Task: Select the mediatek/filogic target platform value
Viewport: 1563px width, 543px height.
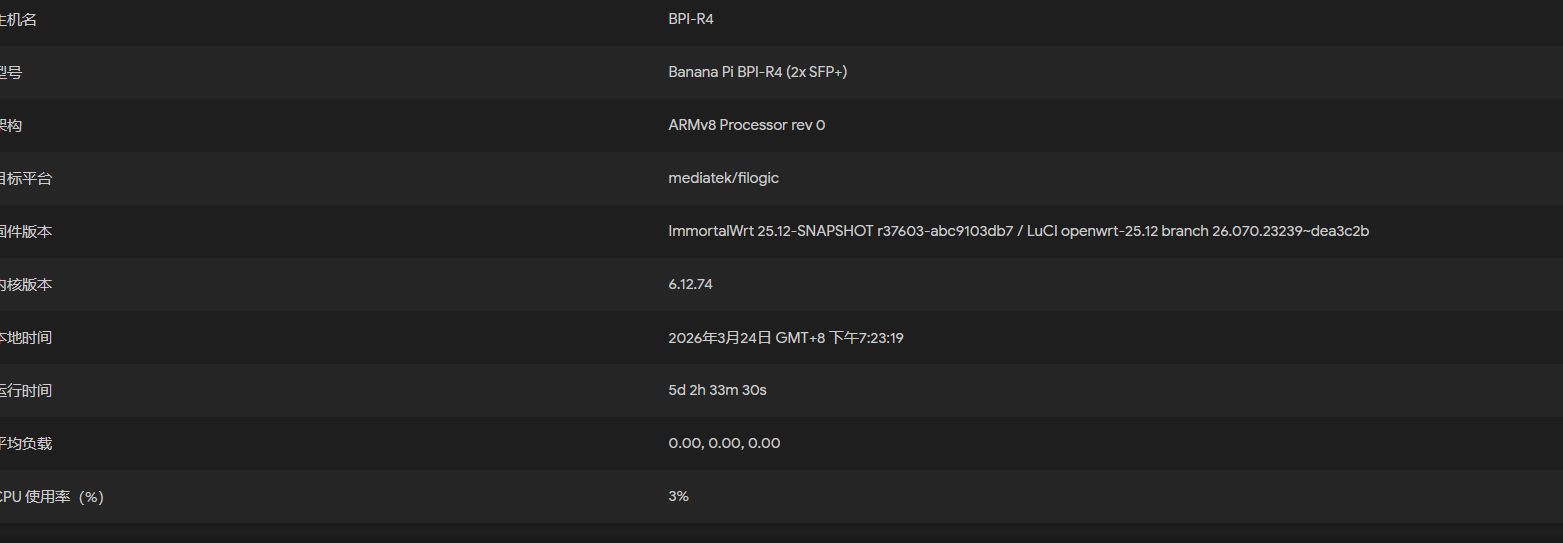Action: pos(723,178)
